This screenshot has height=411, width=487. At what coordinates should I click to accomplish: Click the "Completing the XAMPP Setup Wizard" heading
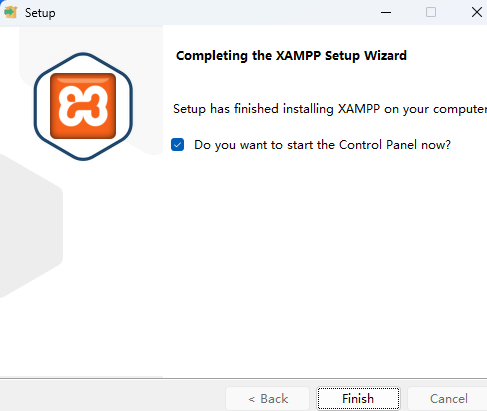pyautogui.click(x=291, y=56)
